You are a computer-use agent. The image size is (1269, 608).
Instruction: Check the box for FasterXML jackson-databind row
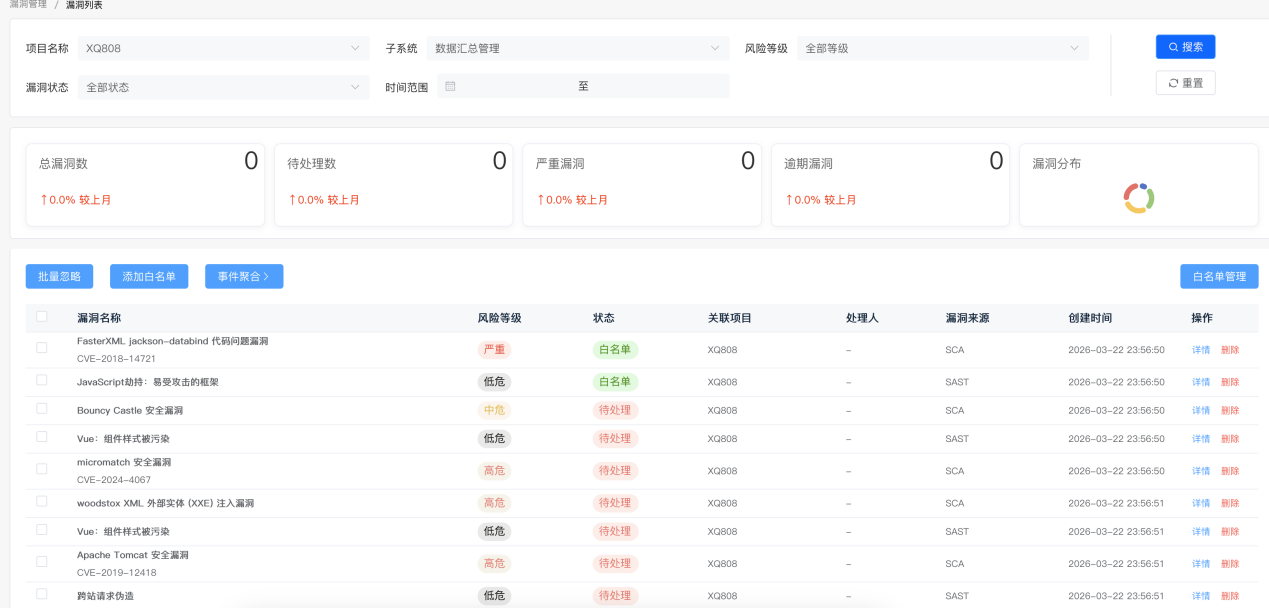(x=42, y=348)
